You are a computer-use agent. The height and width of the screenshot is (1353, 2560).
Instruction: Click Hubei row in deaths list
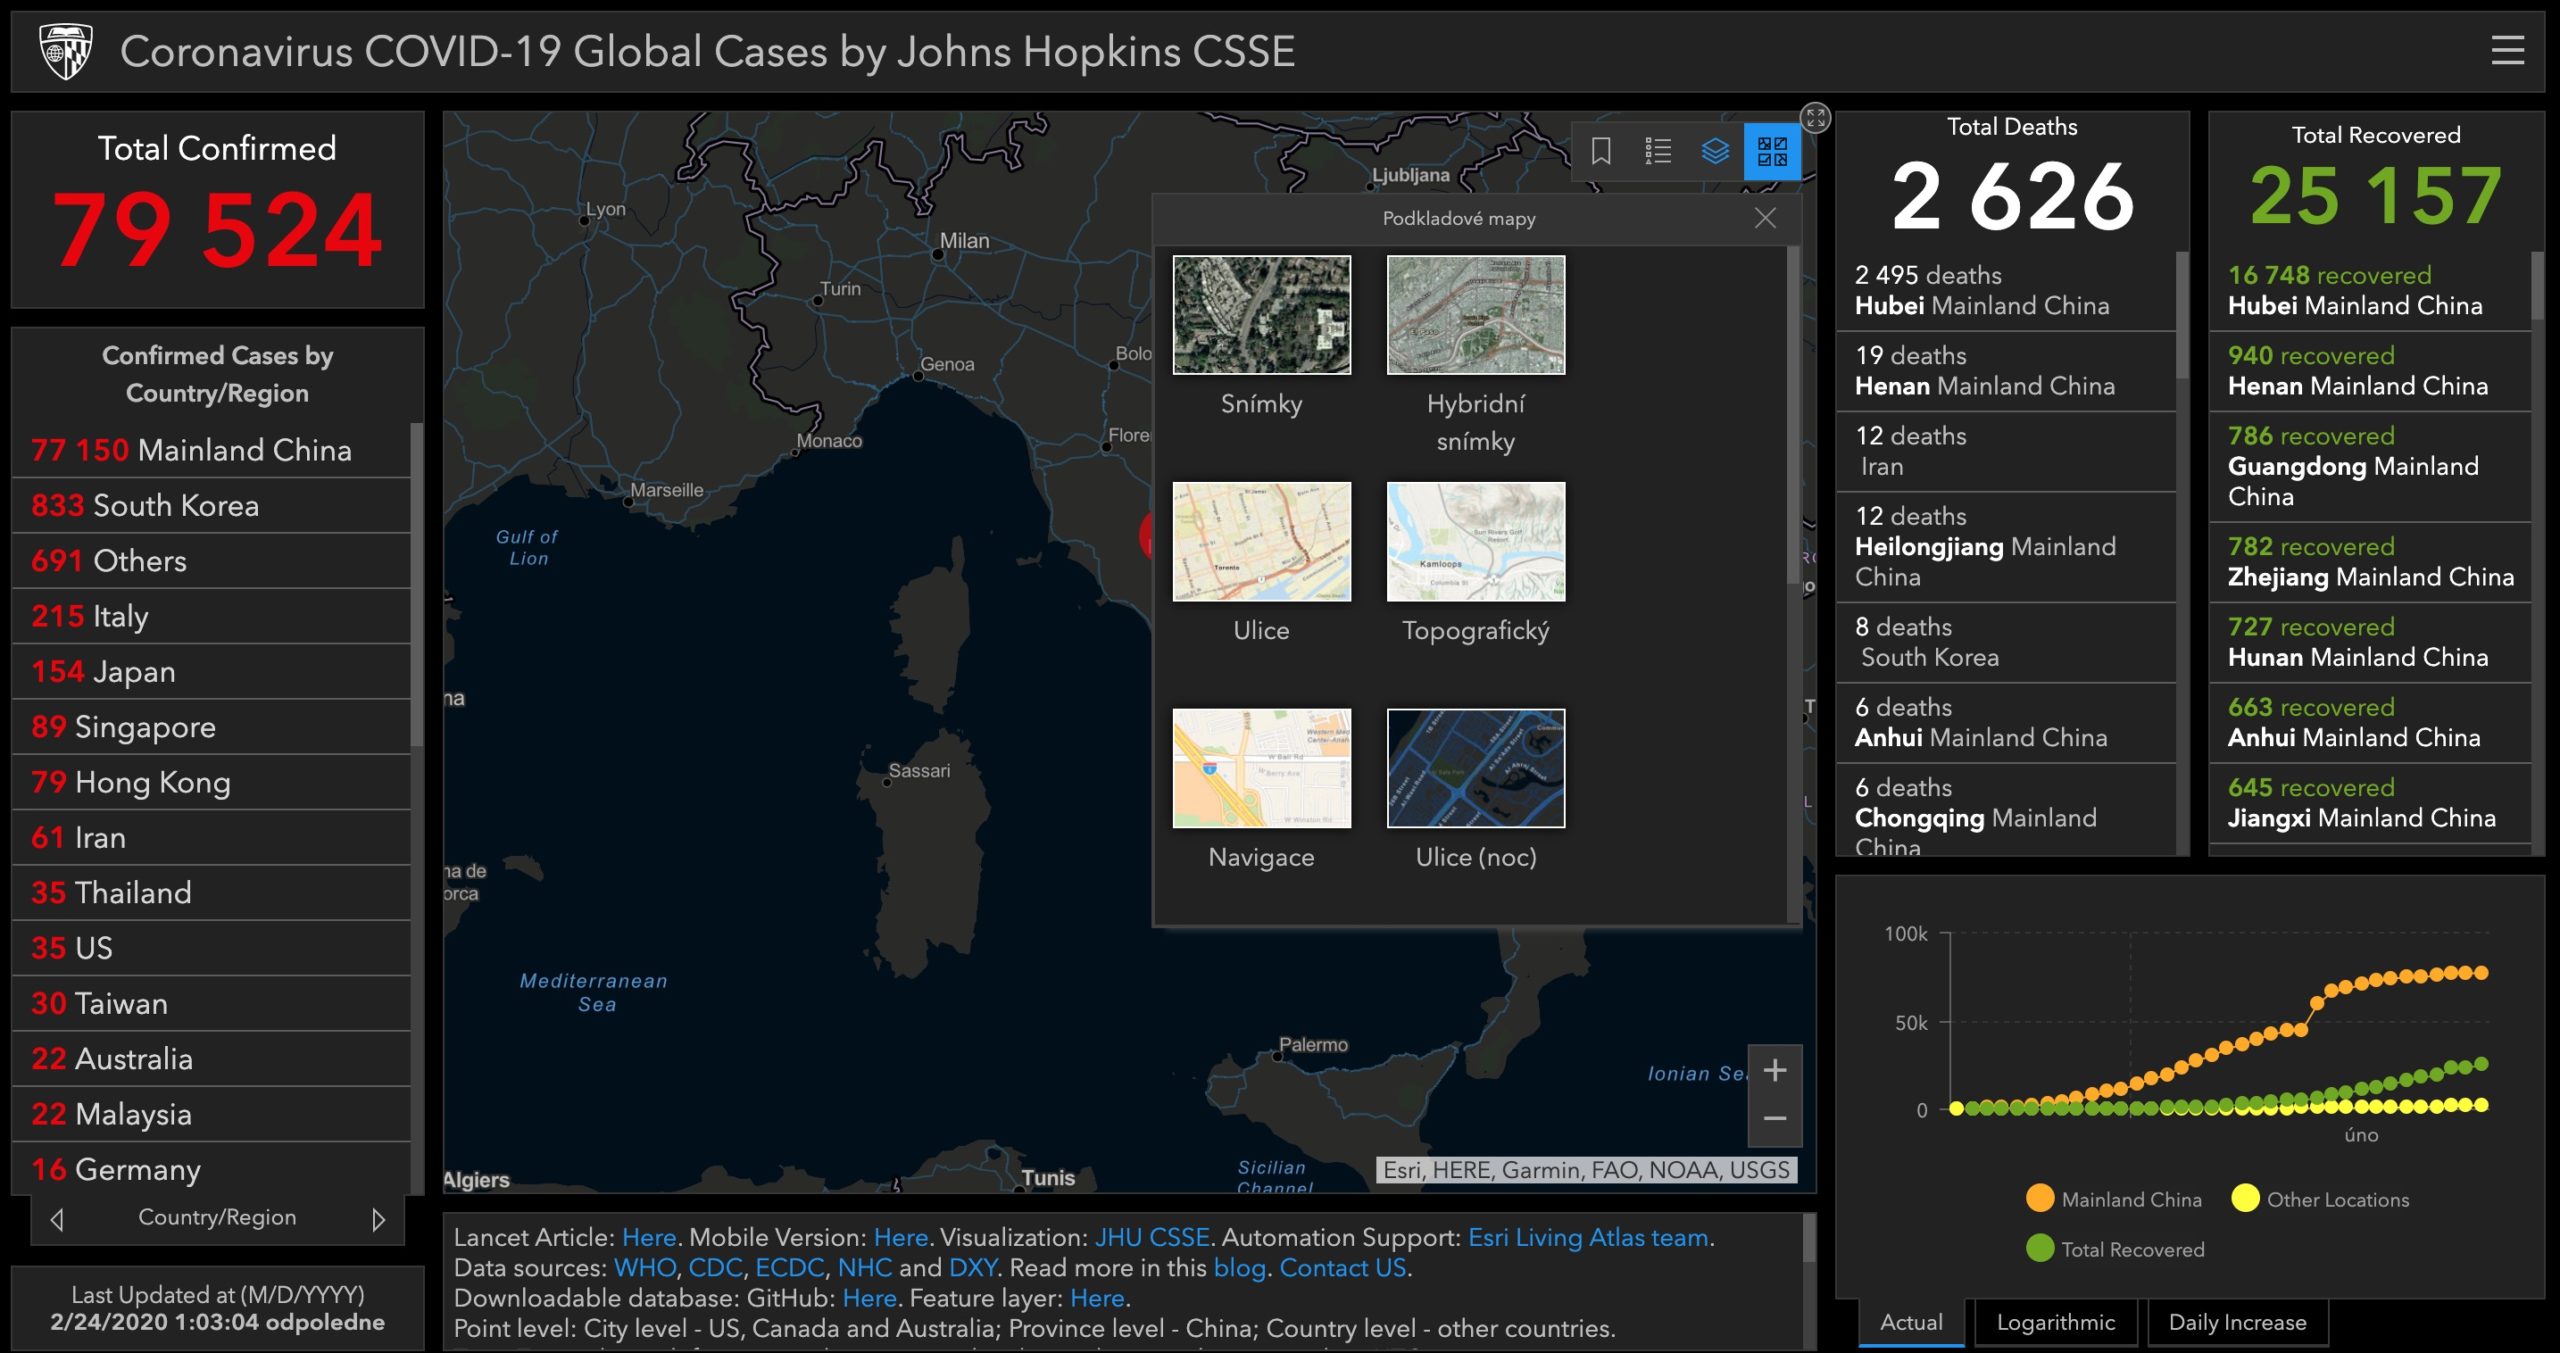point(2006,290)
